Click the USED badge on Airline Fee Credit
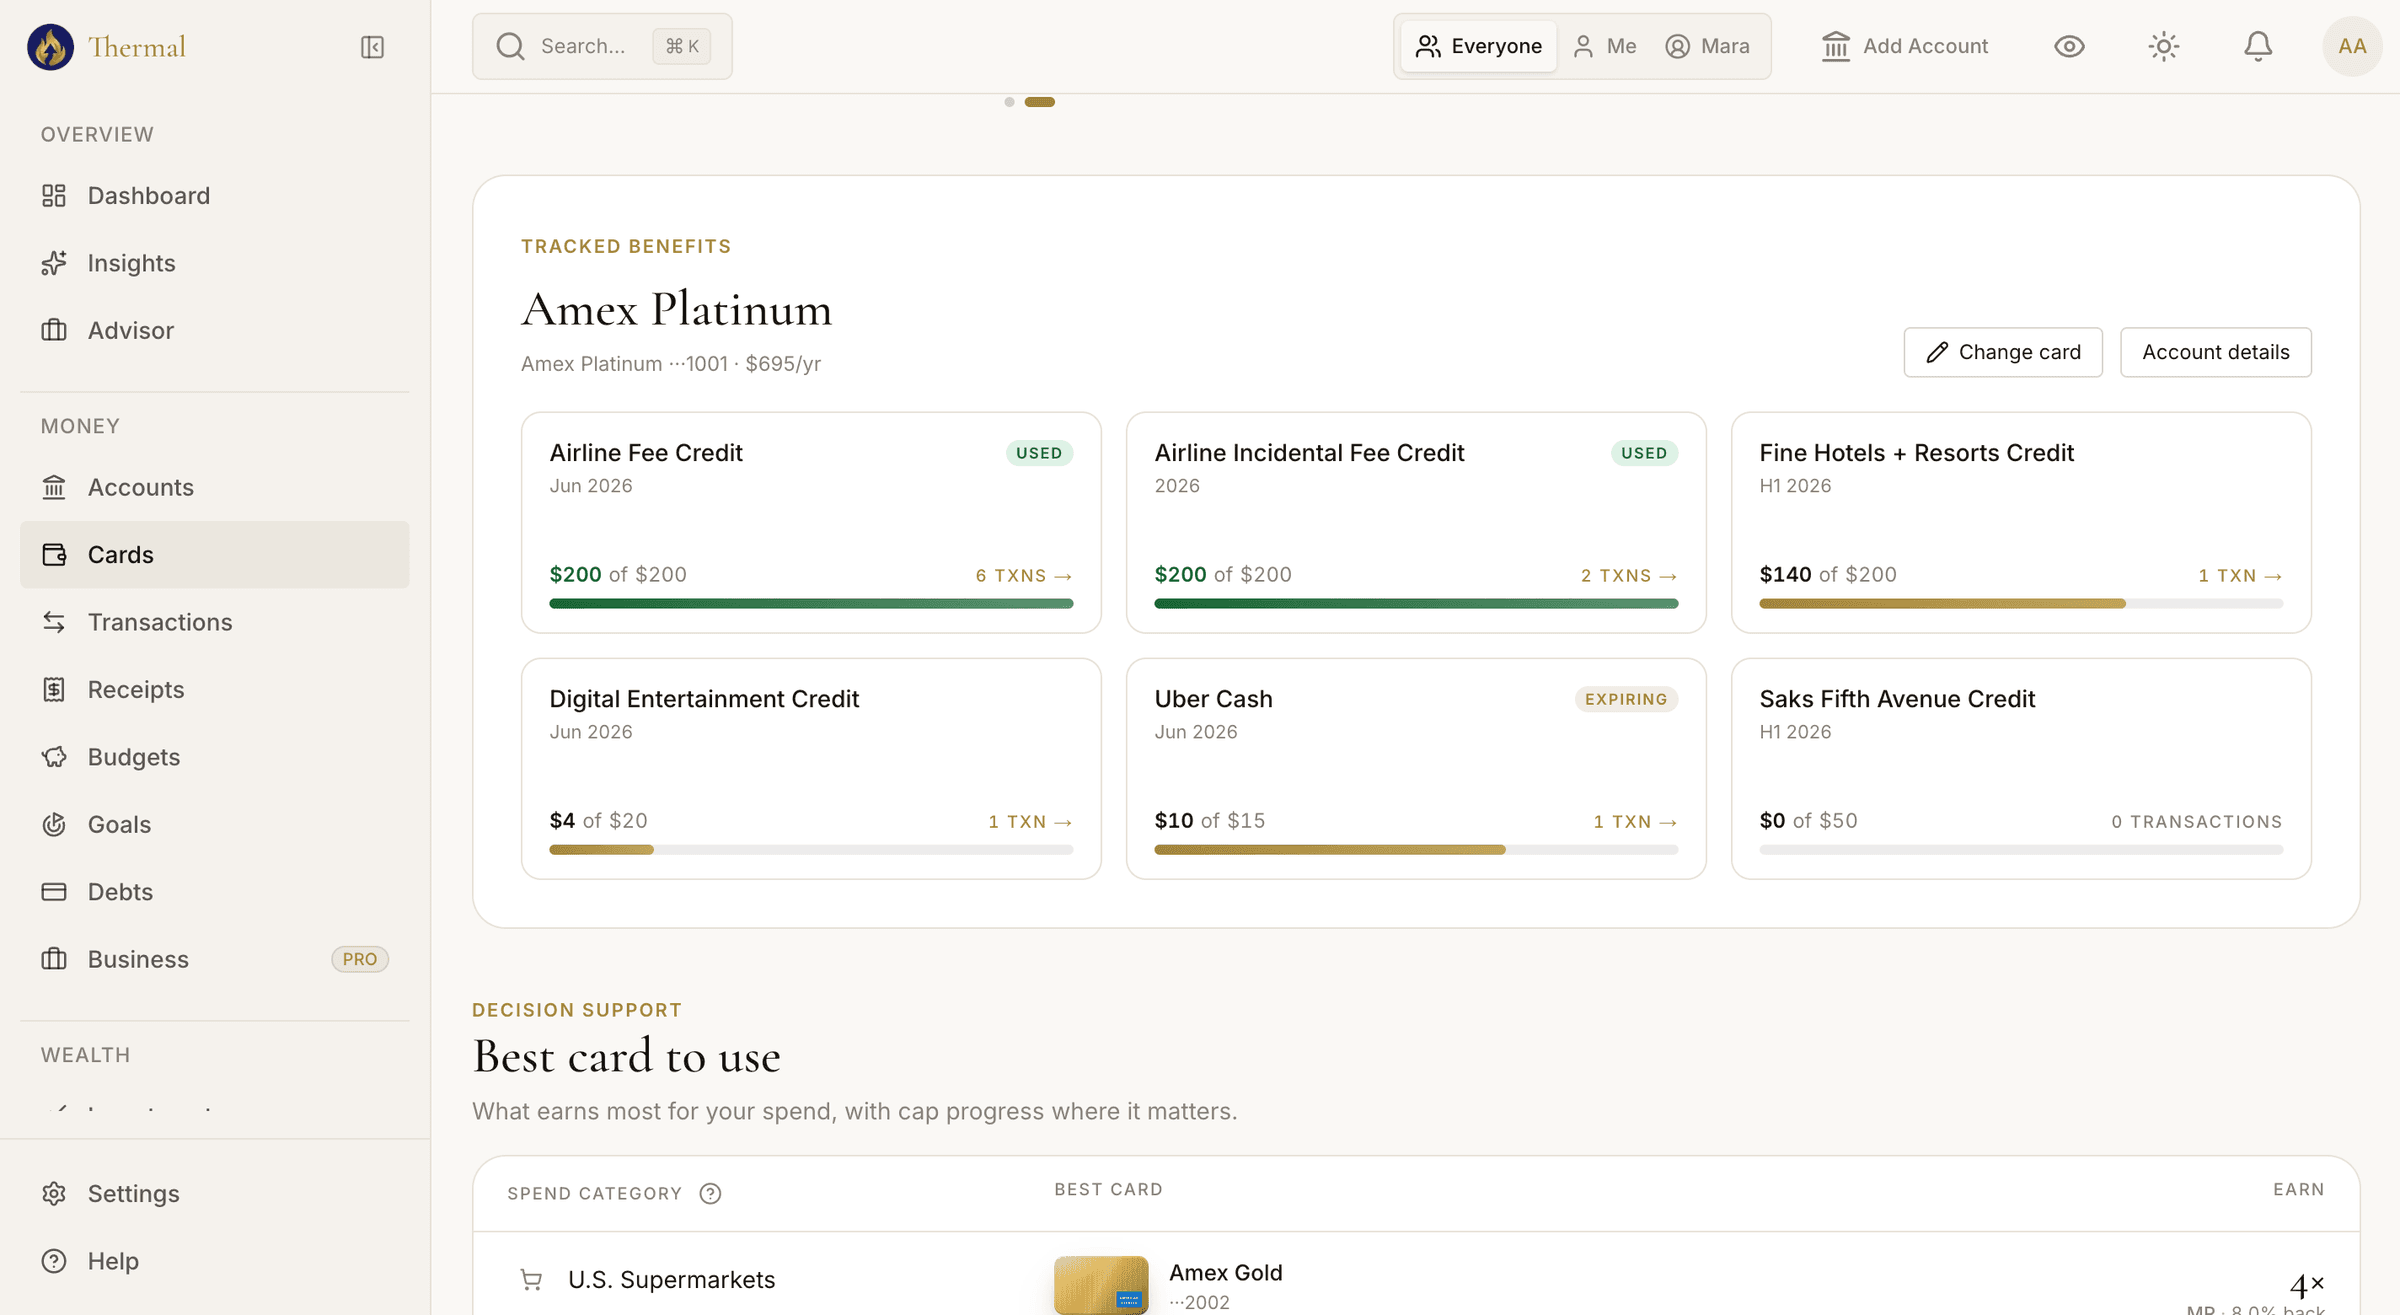This screenshot has height=1315, width=2400. click(x=1039, y=453)
